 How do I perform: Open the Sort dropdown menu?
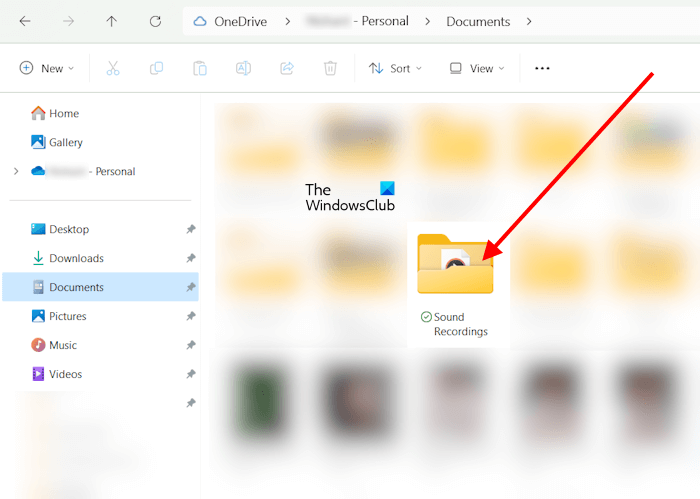click(x=395, y=68)
